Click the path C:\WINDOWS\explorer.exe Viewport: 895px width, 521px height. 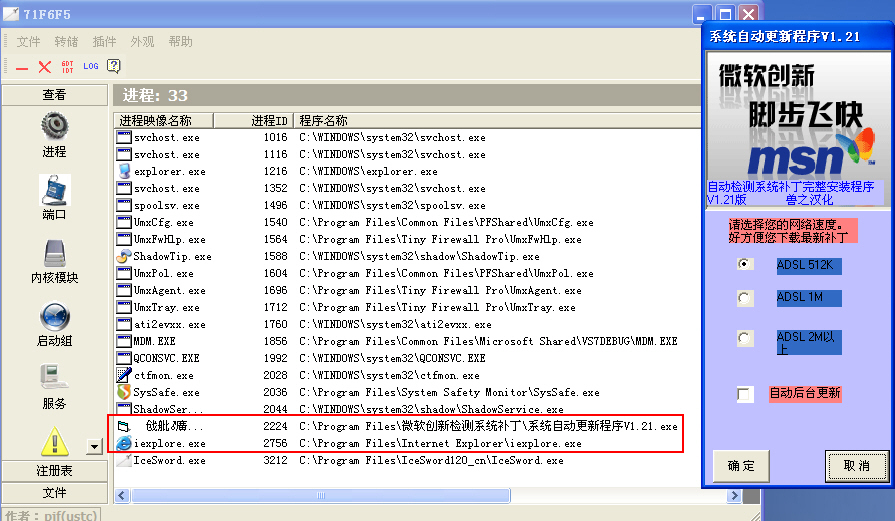368,171
